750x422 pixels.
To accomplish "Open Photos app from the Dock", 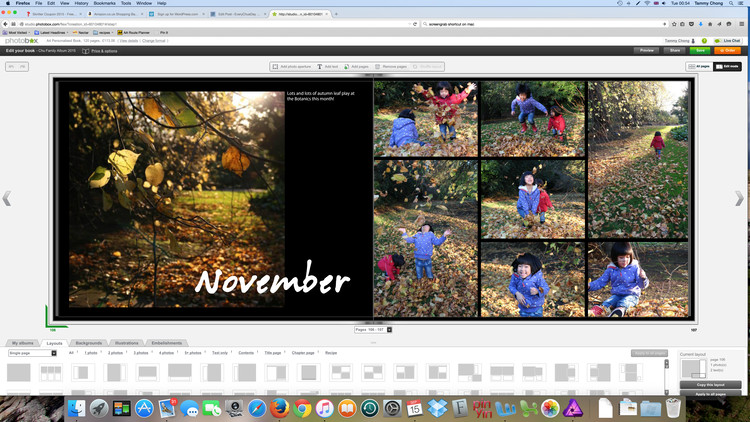I will point(550,408).
